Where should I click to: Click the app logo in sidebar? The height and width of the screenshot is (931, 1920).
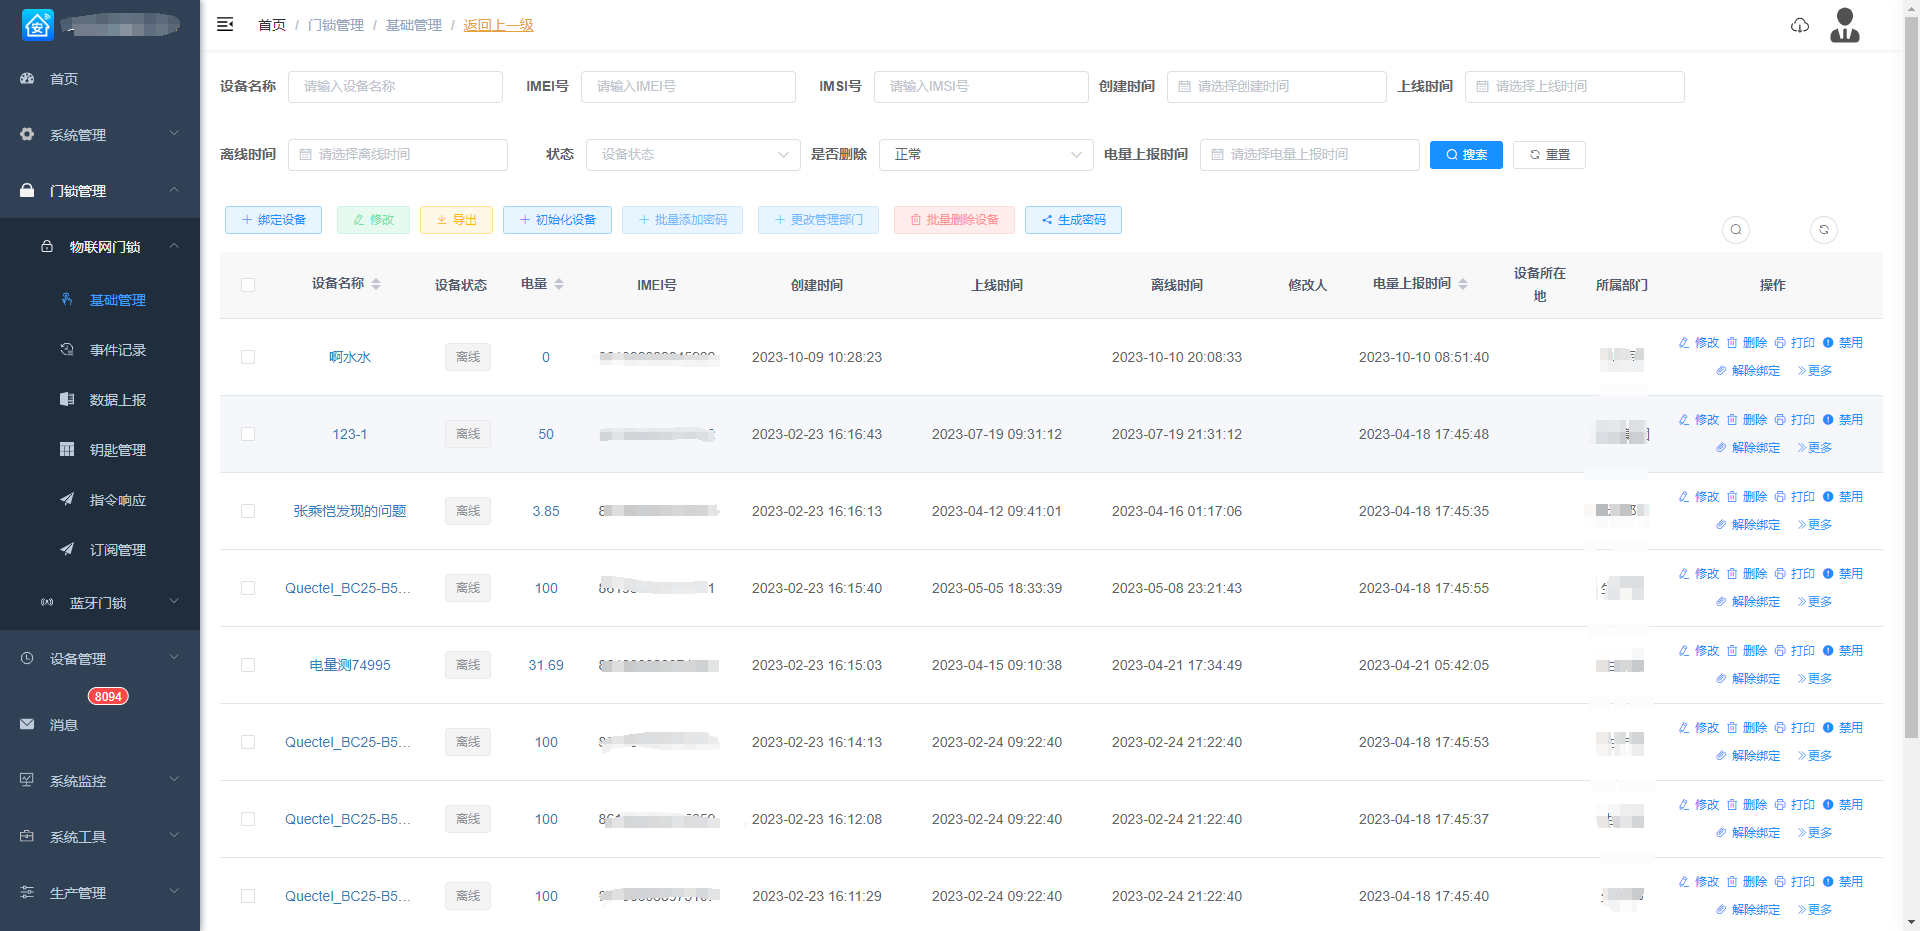38,25
